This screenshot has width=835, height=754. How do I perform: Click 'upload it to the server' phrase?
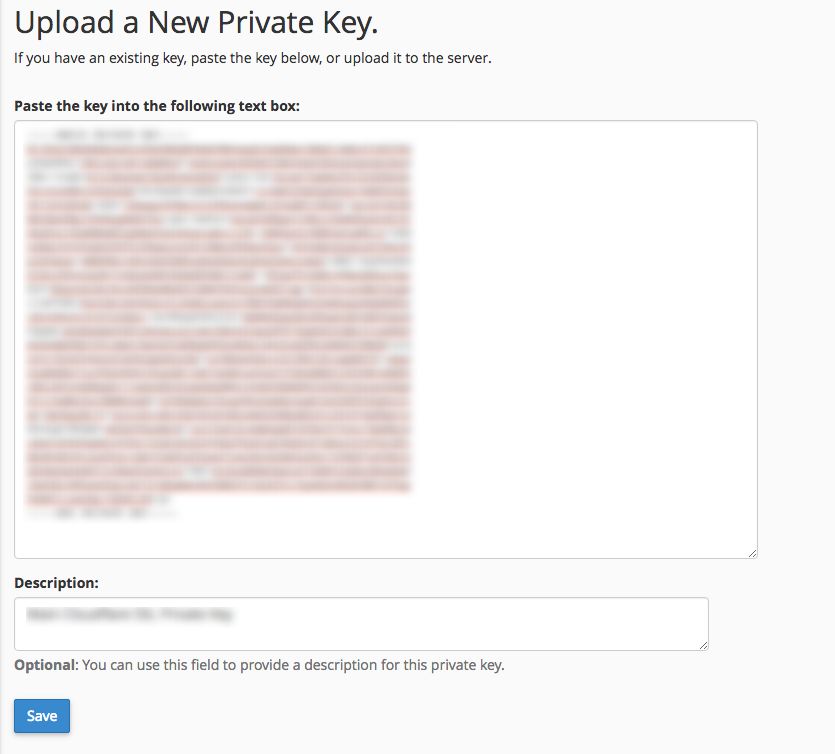(417, 58)
